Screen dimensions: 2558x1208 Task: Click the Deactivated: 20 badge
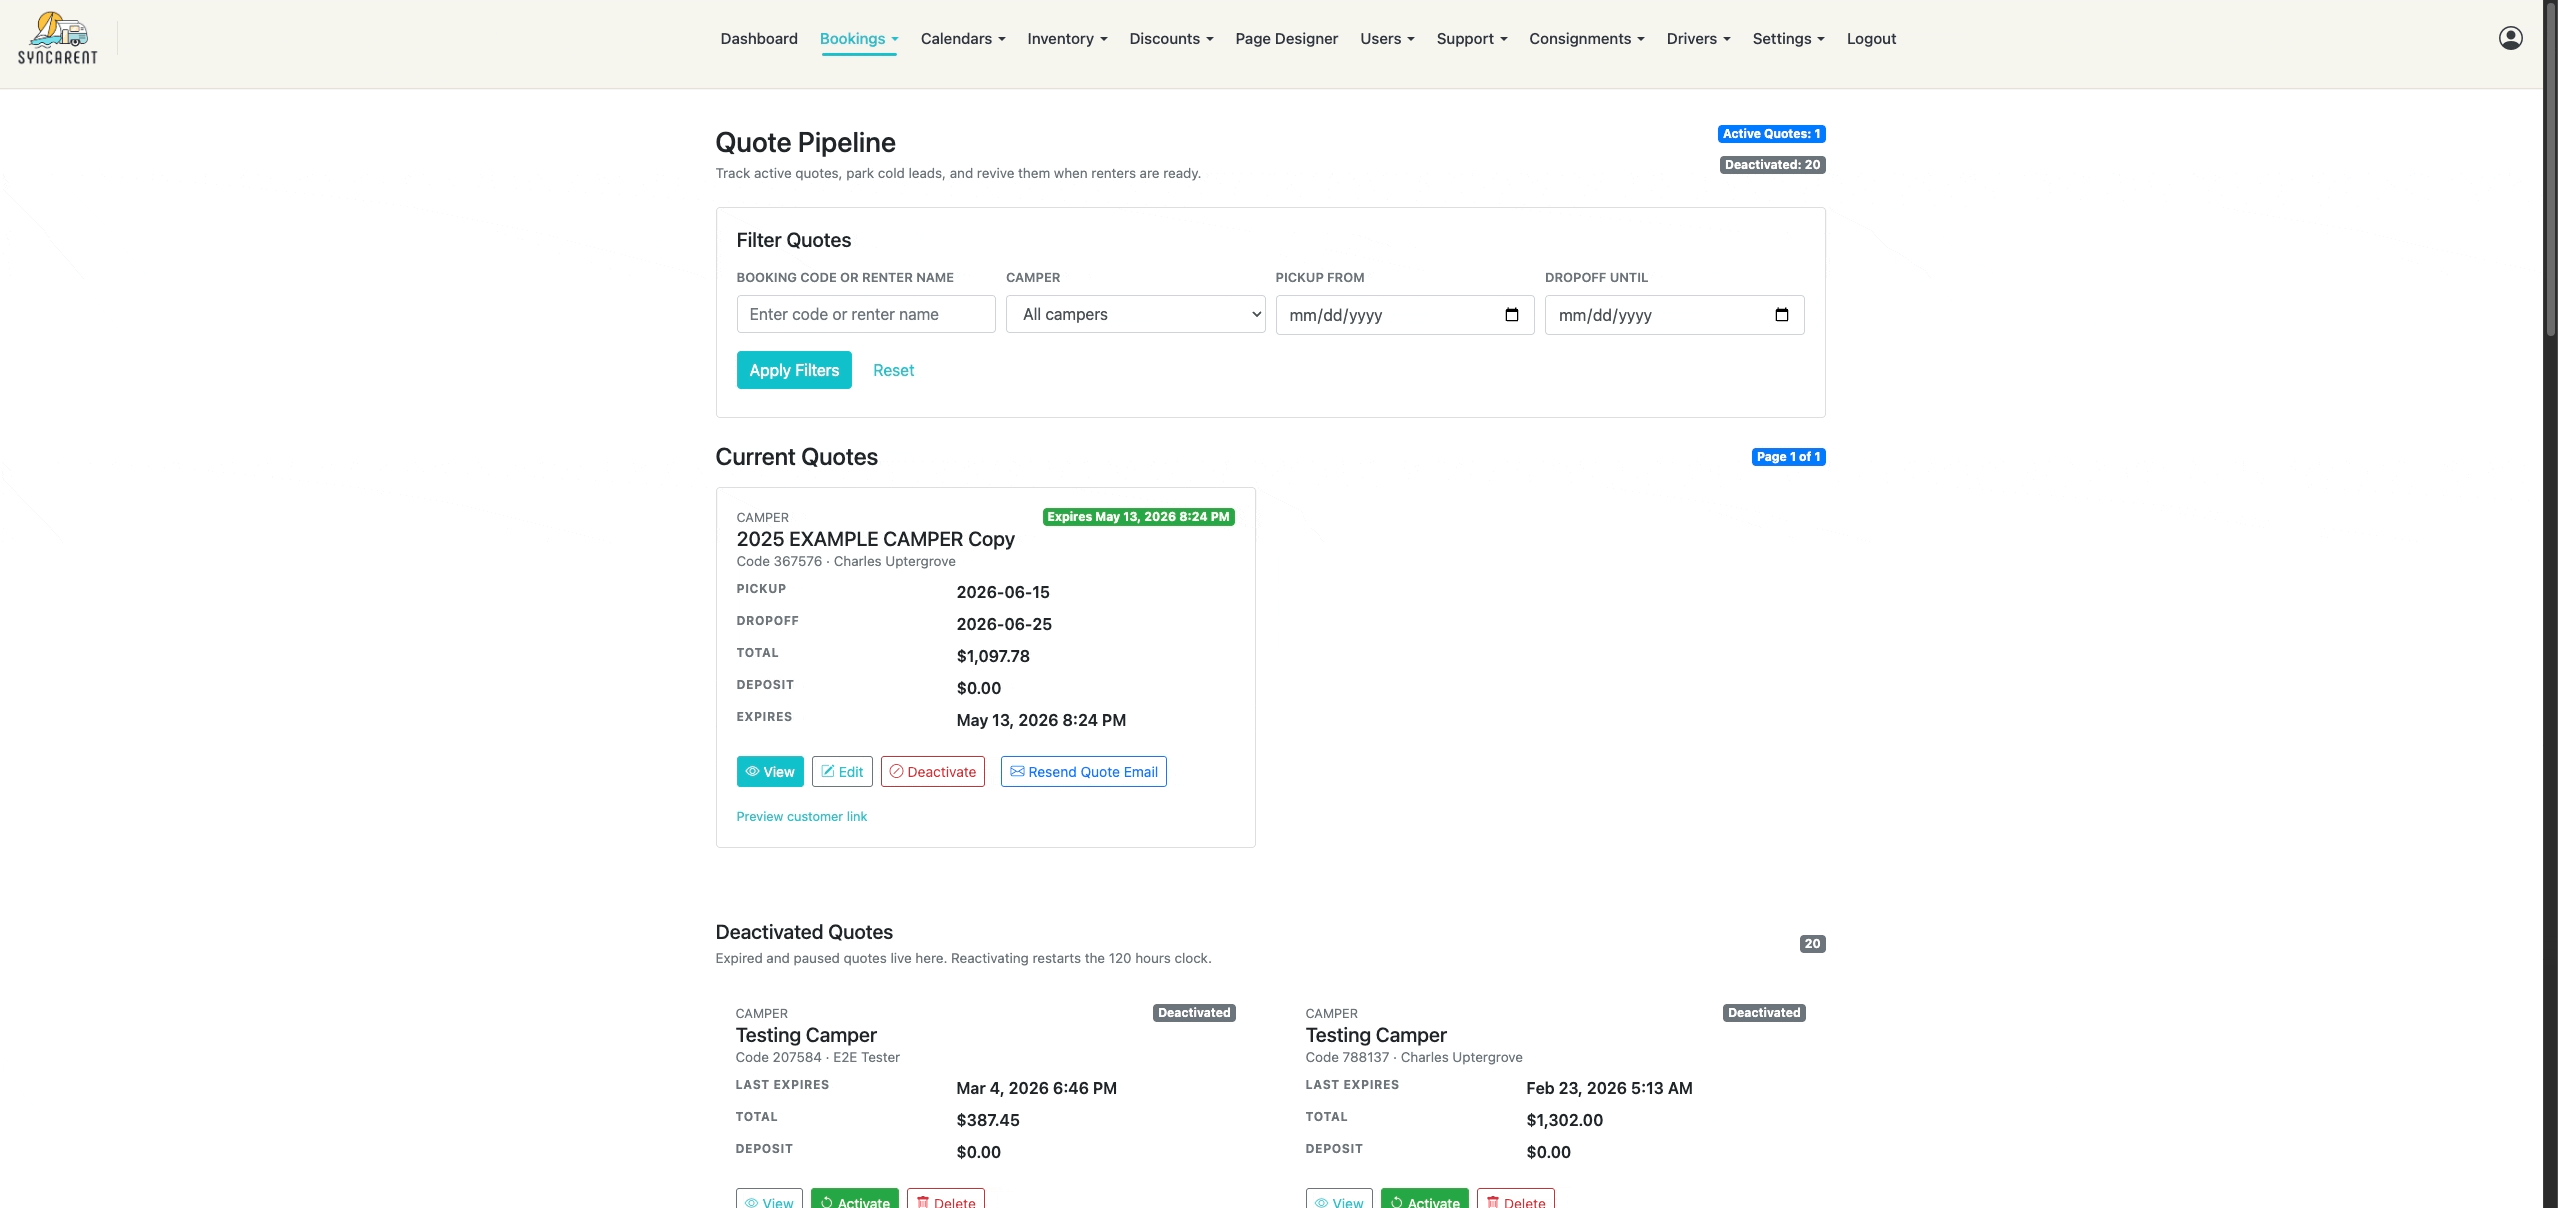pos(1772,165)
